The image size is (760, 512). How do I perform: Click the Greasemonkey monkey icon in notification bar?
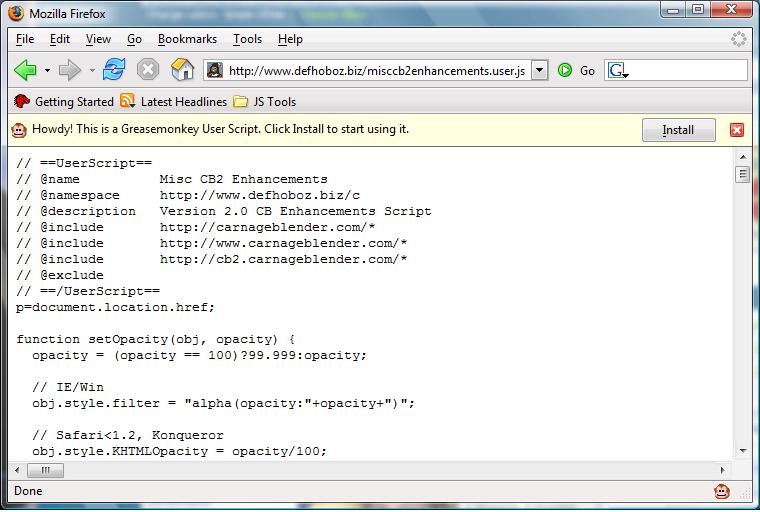point(19,130)
